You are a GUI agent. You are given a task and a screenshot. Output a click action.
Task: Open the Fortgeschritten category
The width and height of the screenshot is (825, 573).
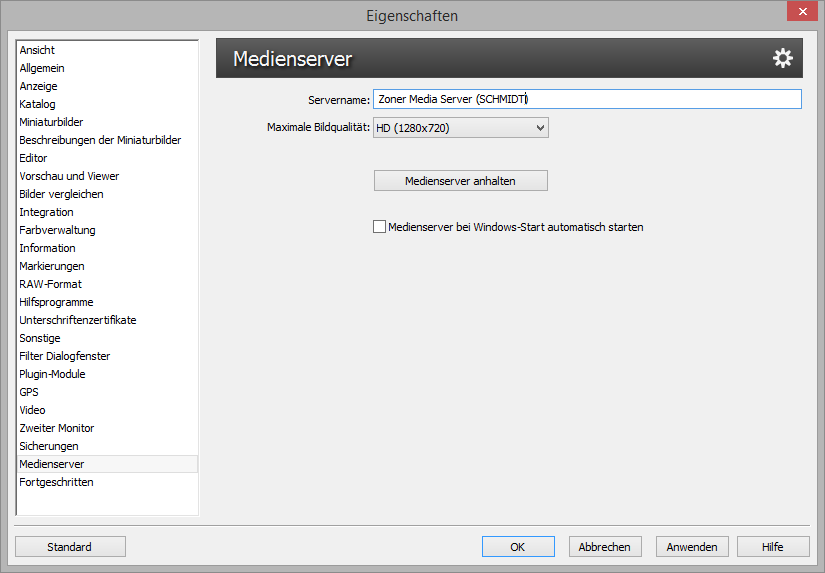(56, 482)
